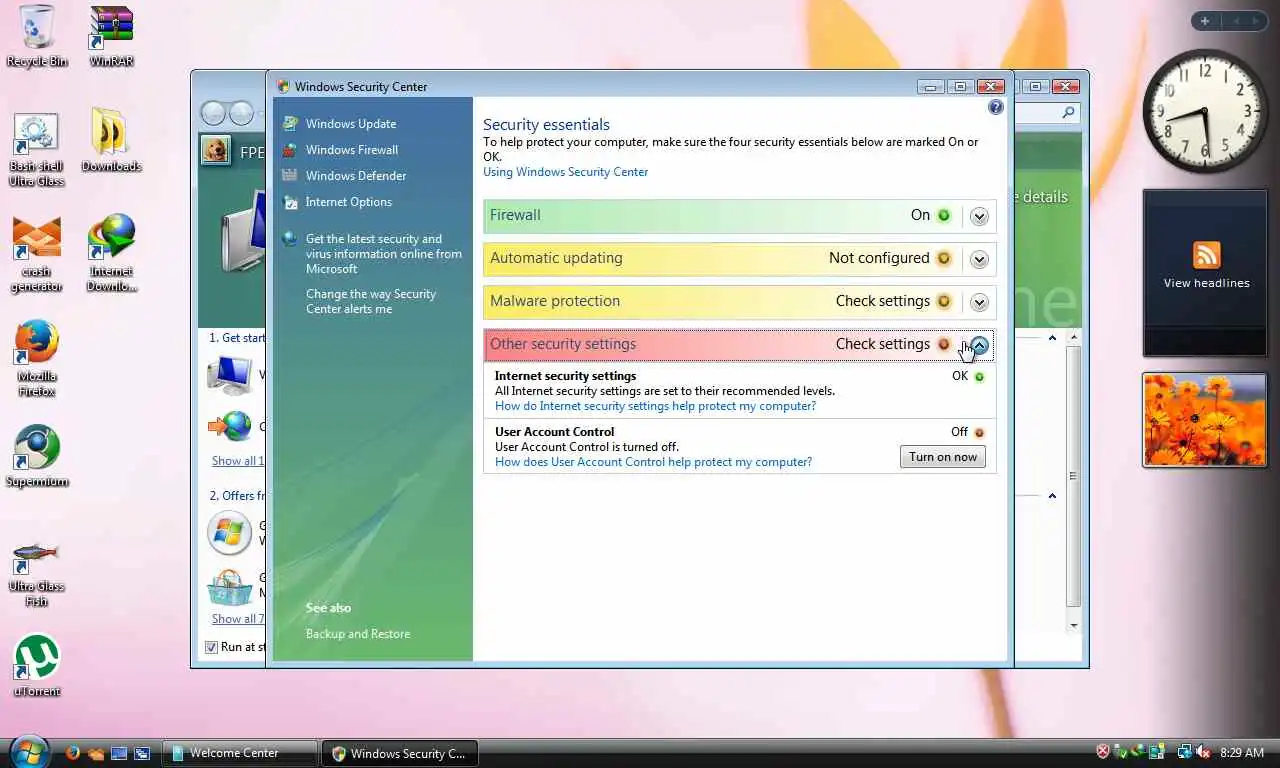Select the uTorrent desktop shortcut
1280x768 pixels.
37,665
